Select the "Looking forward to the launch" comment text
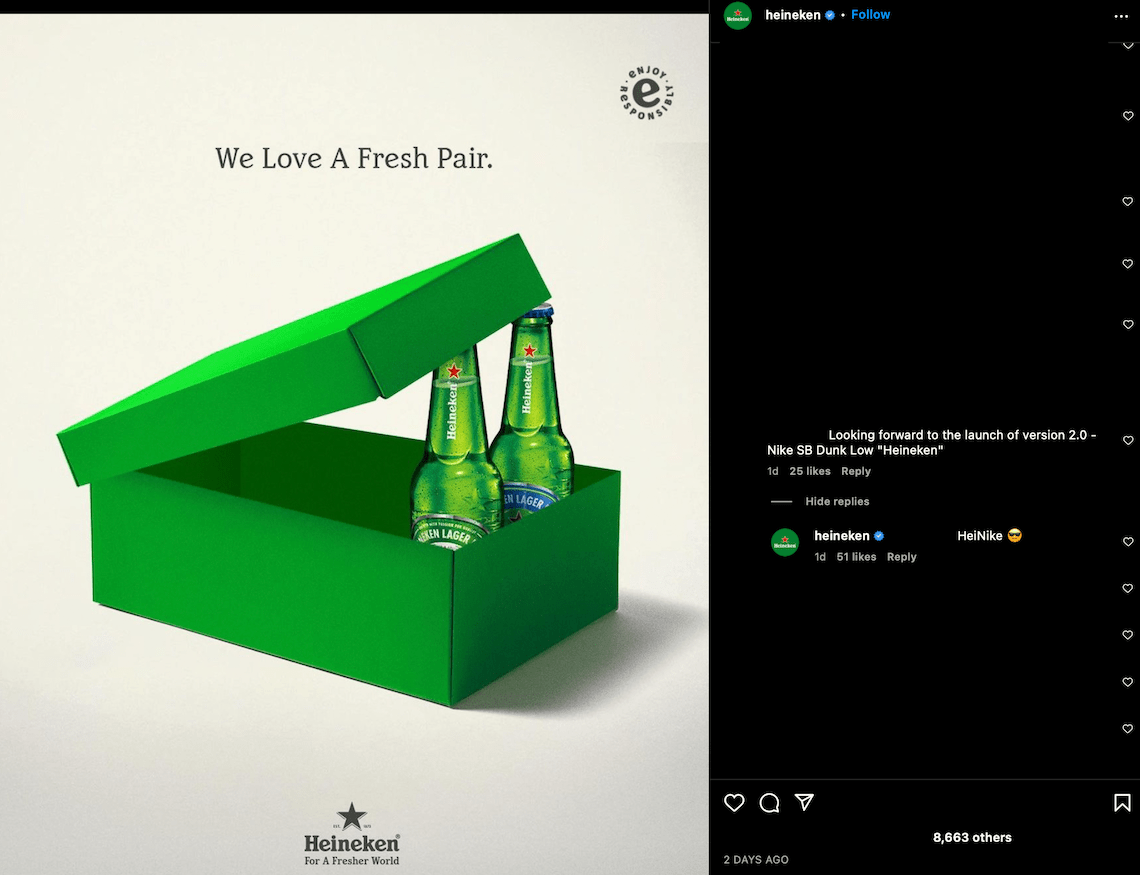Screen dimensions: 1140x875 pyautogui.click(x=931, y=443)
